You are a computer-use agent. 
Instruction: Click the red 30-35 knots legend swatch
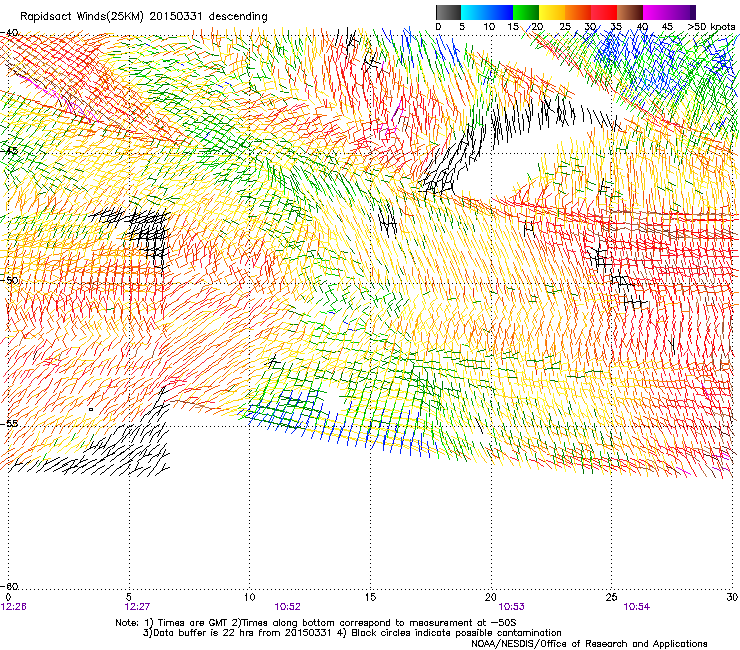click(604, 12)
